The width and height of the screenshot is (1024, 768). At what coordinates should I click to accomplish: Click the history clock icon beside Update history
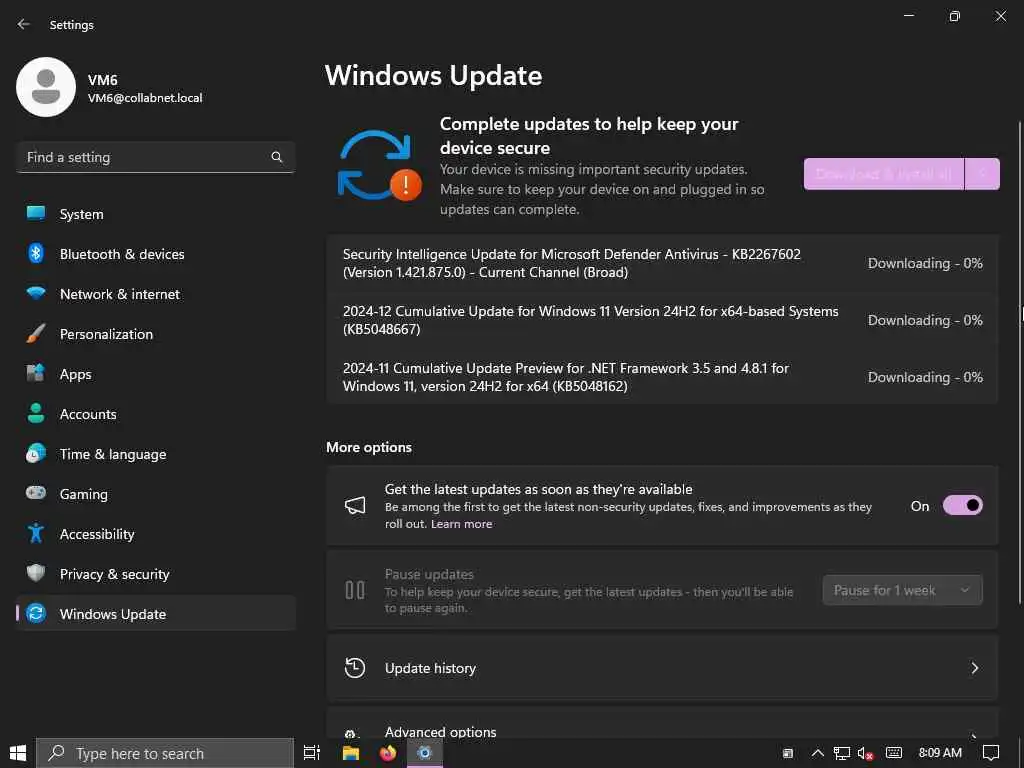(x=355, y=667)
